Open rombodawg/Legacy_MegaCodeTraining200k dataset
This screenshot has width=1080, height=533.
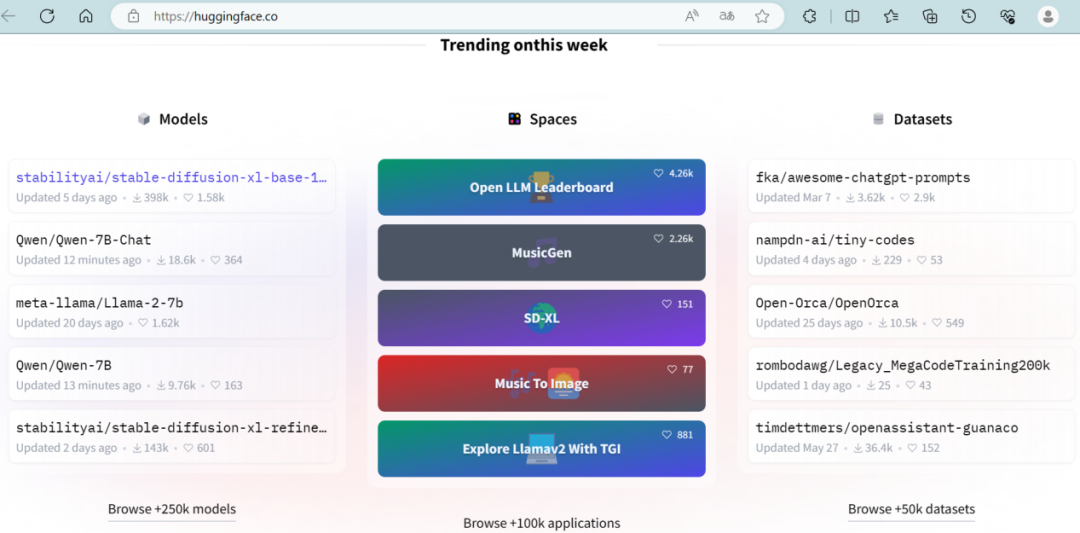(902, 366)
